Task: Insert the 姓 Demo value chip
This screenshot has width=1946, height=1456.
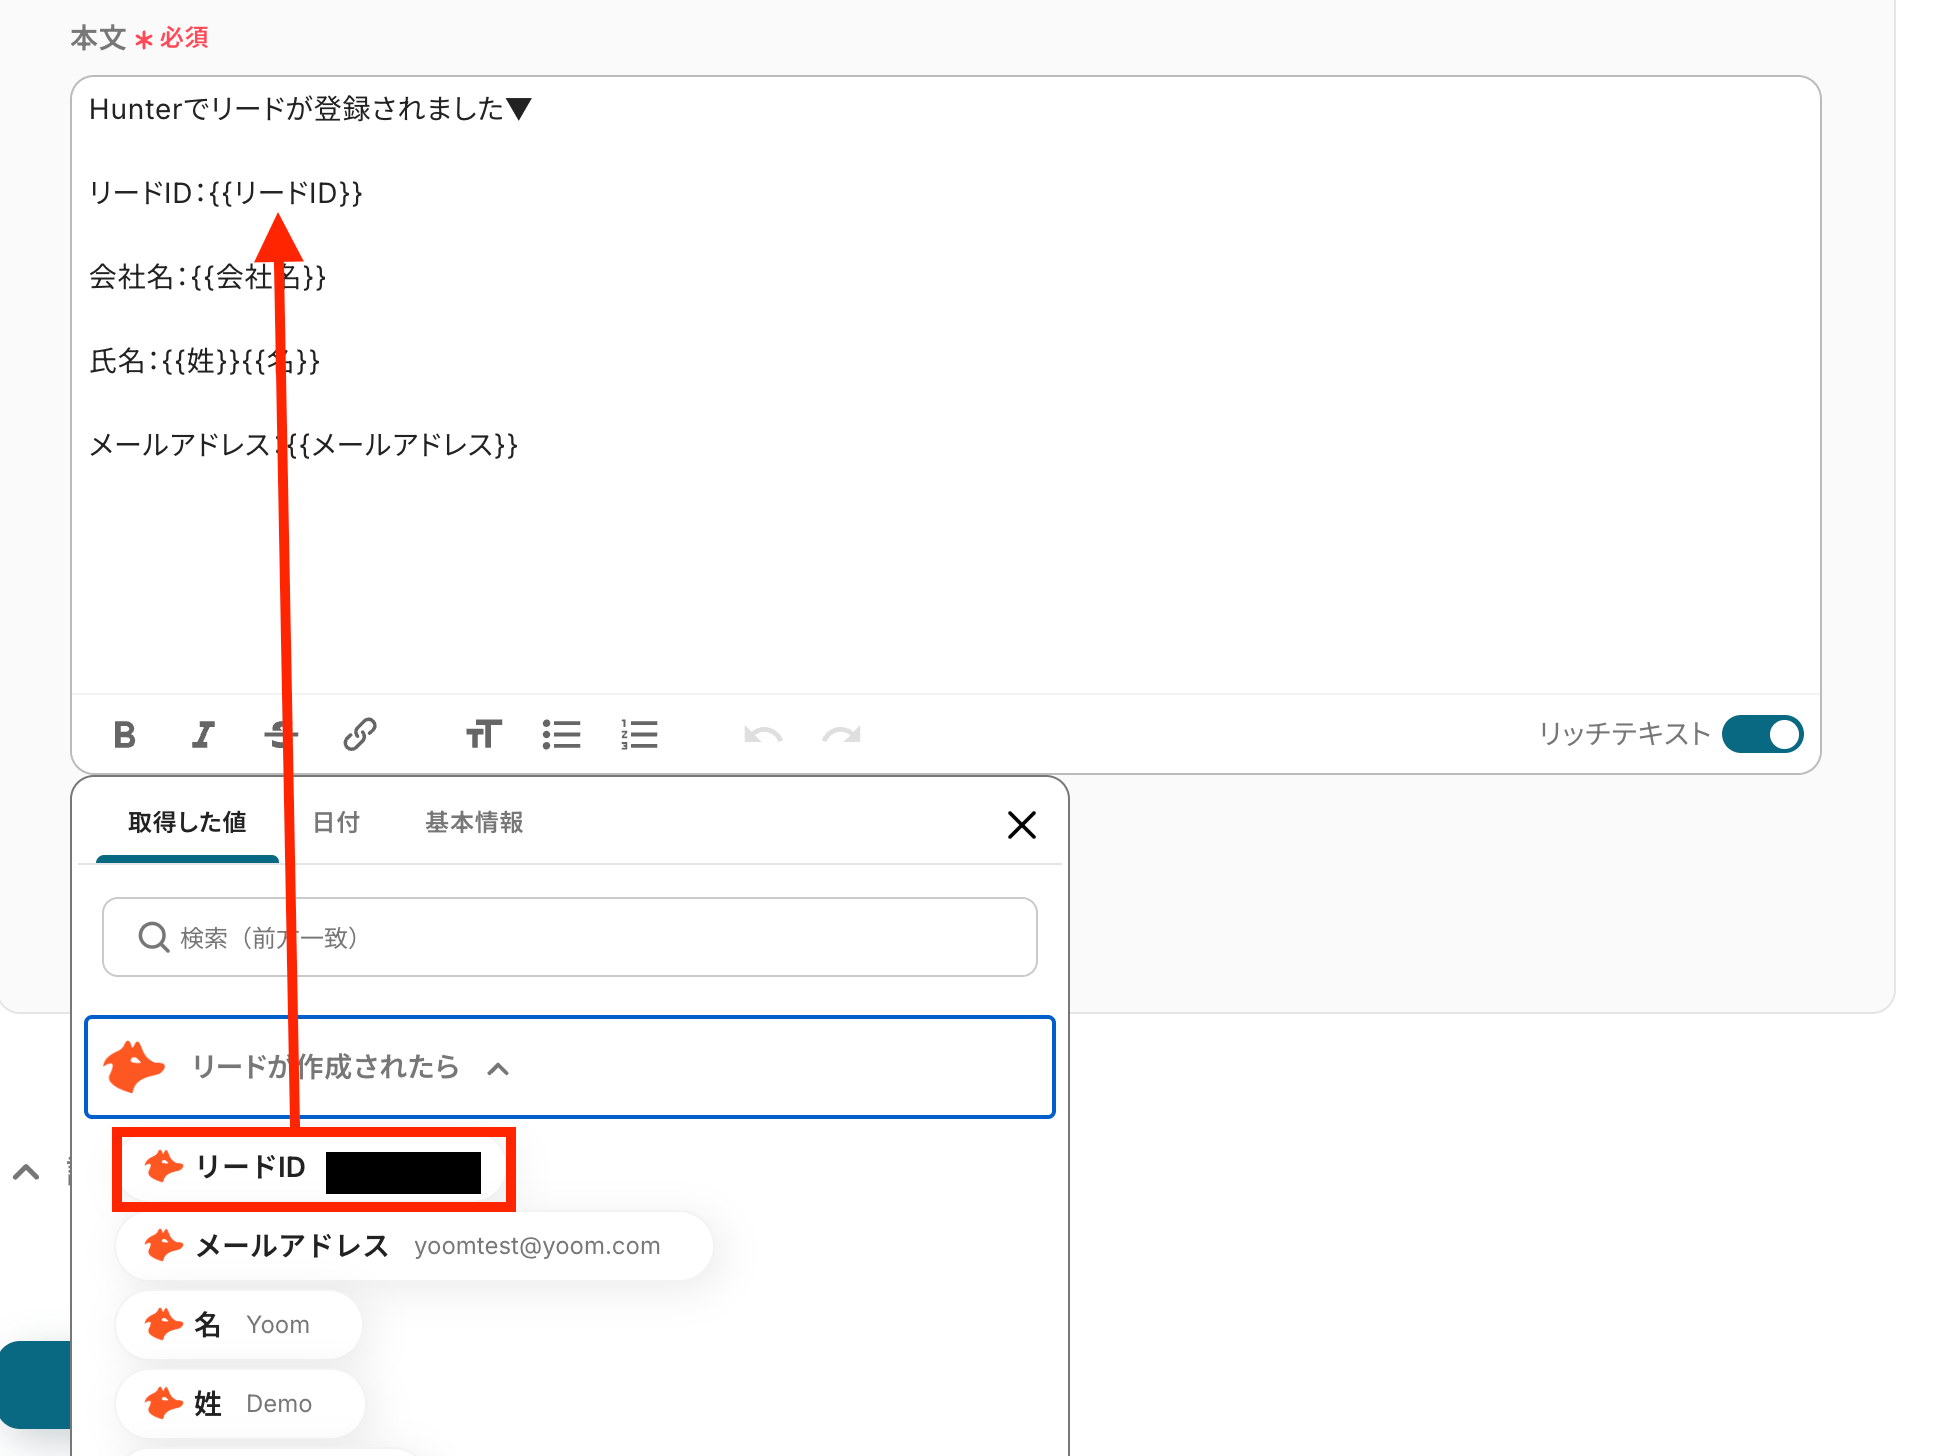Action: pyautogui.click(x=240, y=1404)
